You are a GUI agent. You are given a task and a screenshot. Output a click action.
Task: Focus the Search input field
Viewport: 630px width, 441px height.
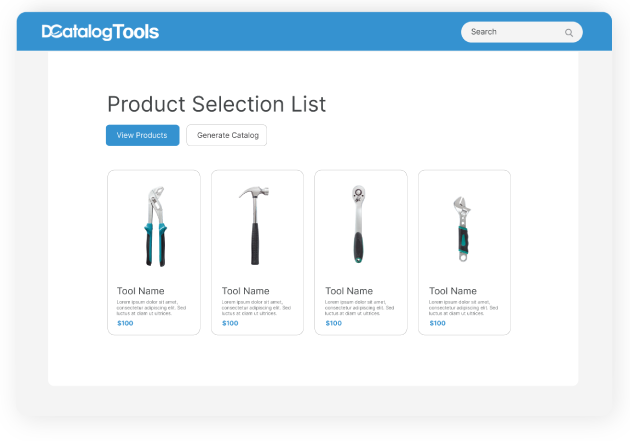tap(510, 32)
